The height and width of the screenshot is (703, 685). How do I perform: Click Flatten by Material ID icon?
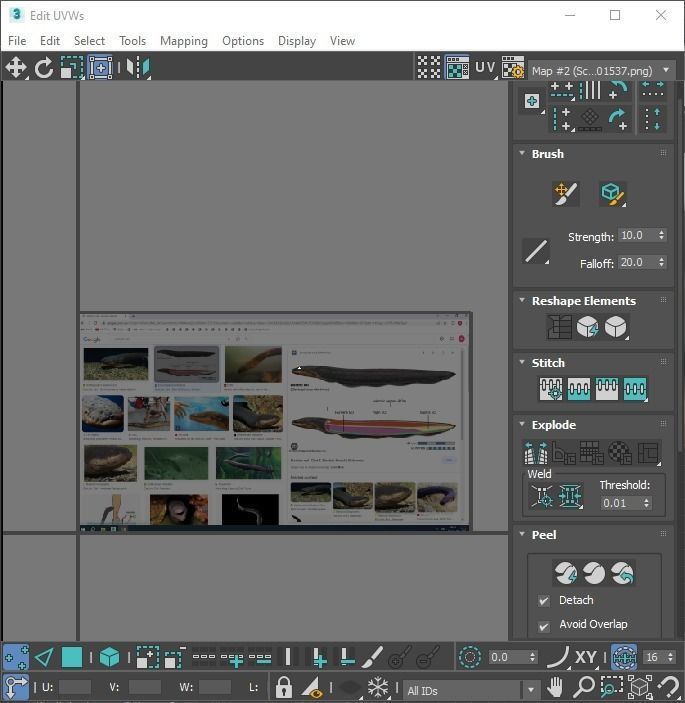(620, 453)
